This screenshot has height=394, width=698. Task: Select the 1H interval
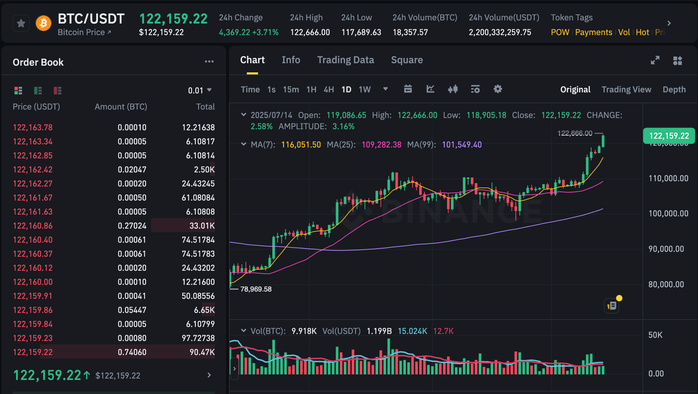click(x=312, y=89)
